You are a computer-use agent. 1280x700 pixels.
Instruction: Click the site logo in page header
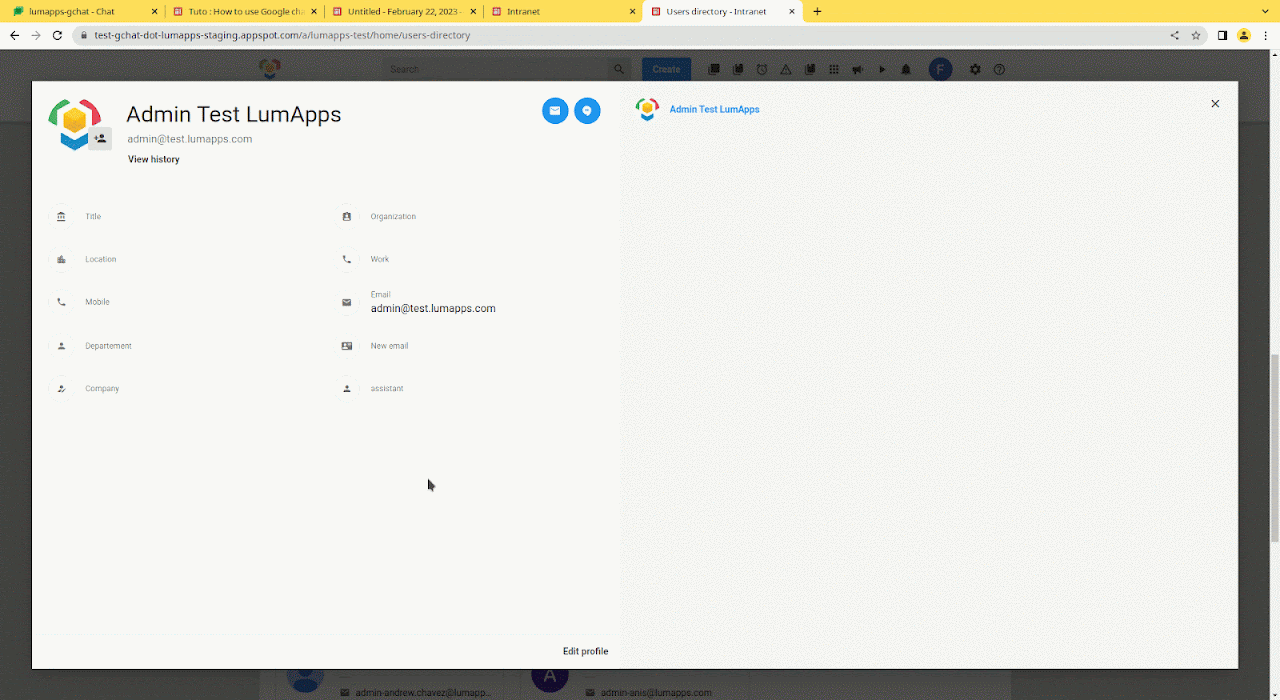click(269, 69)
